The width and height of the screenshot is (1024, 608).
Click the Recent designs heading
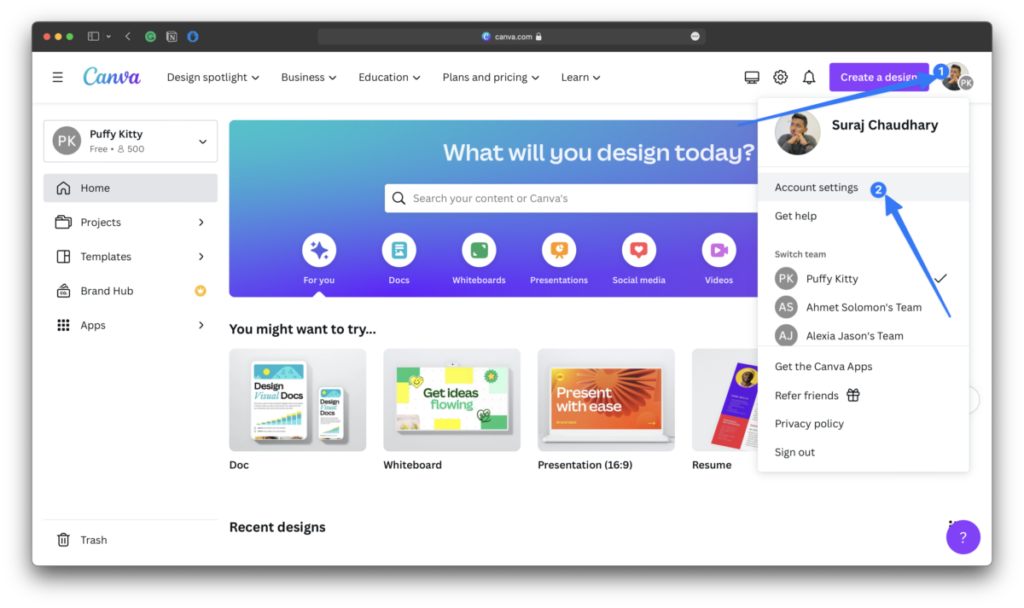pos(278,527)
